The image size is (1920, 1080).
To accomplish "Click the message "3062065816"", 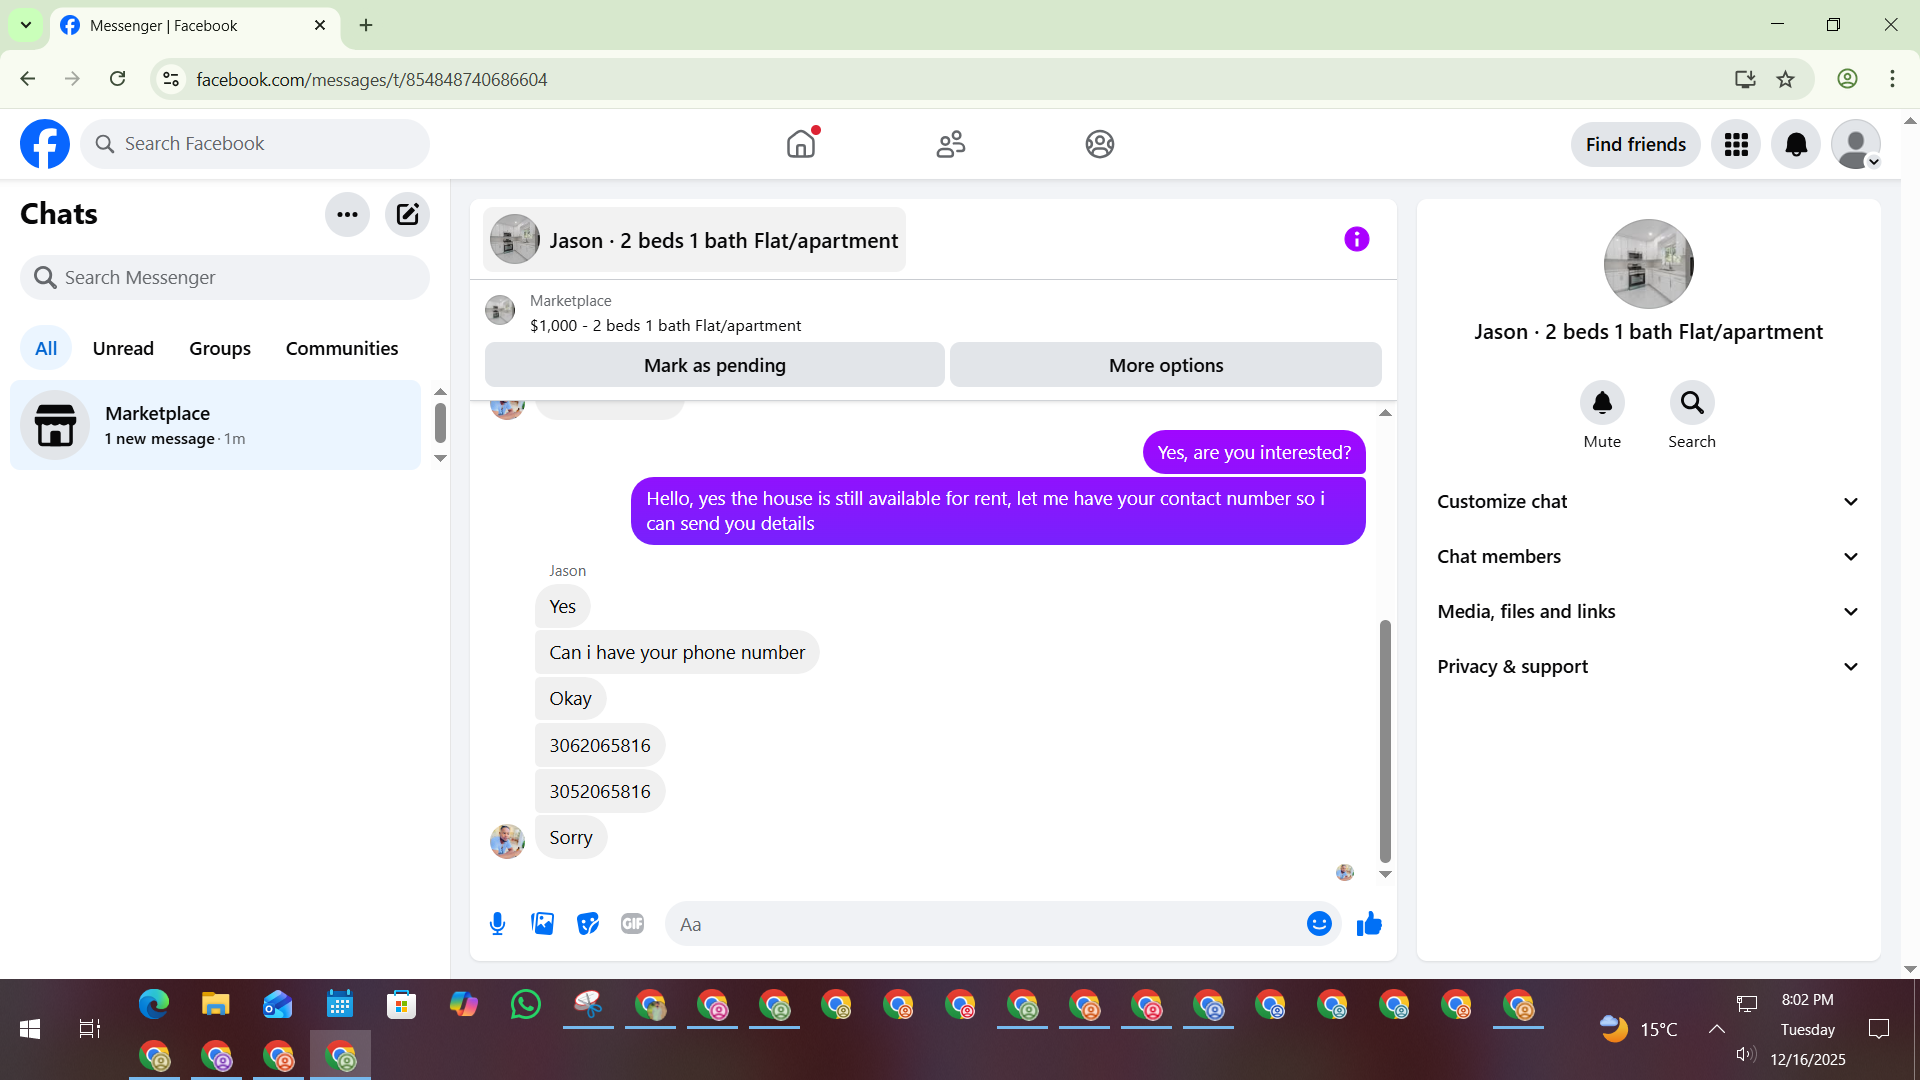I will pyautogui.click(x=600, y=745).
